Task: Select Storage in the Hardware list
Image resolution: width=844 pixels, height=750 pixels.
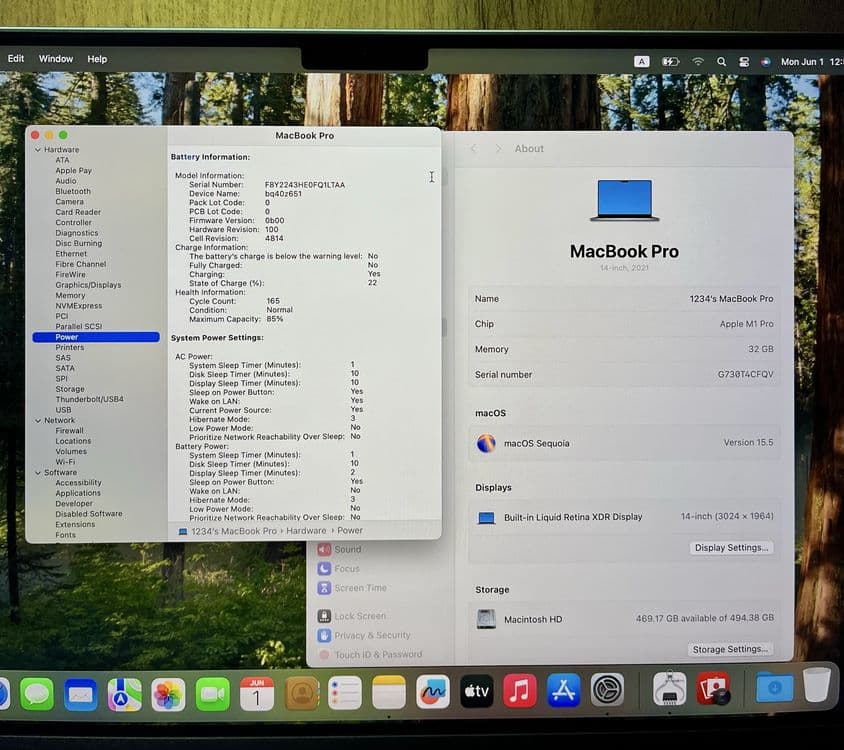Action: pyautogui.click(x=70, y=389)
